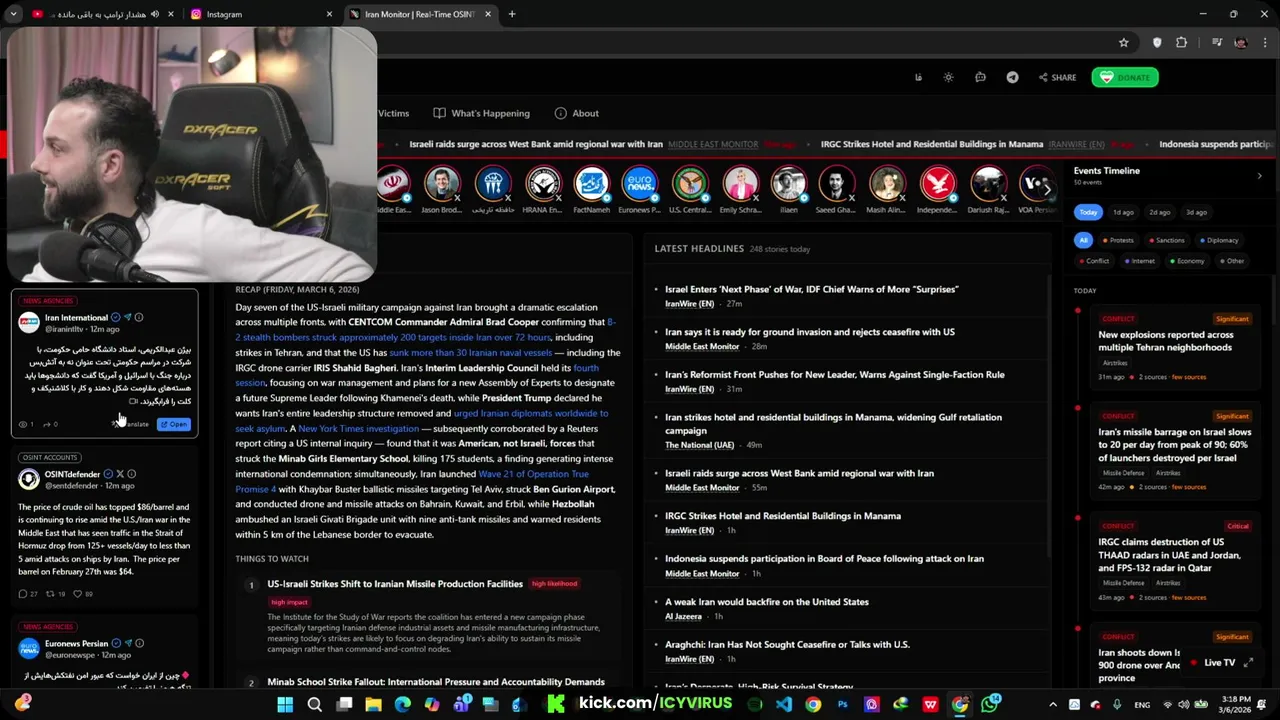Open the What's Happening tab
Screen dimensions: 1280x720
[x=481, y=113]
